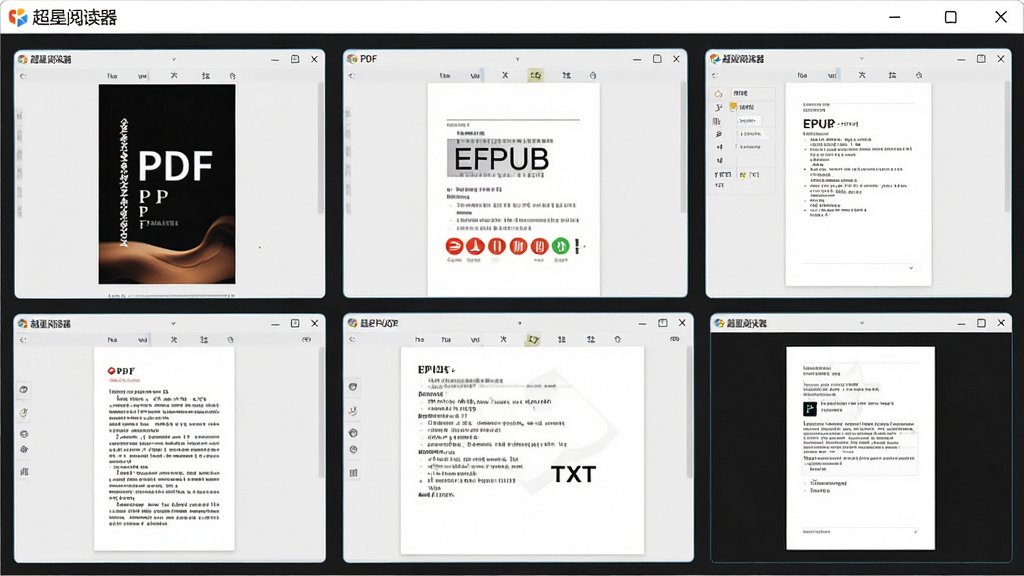The width and height of the screenshot is (1024, 576).
Task: Click the home icon atop the EPUB window sidebar
Action: [718, 93]
